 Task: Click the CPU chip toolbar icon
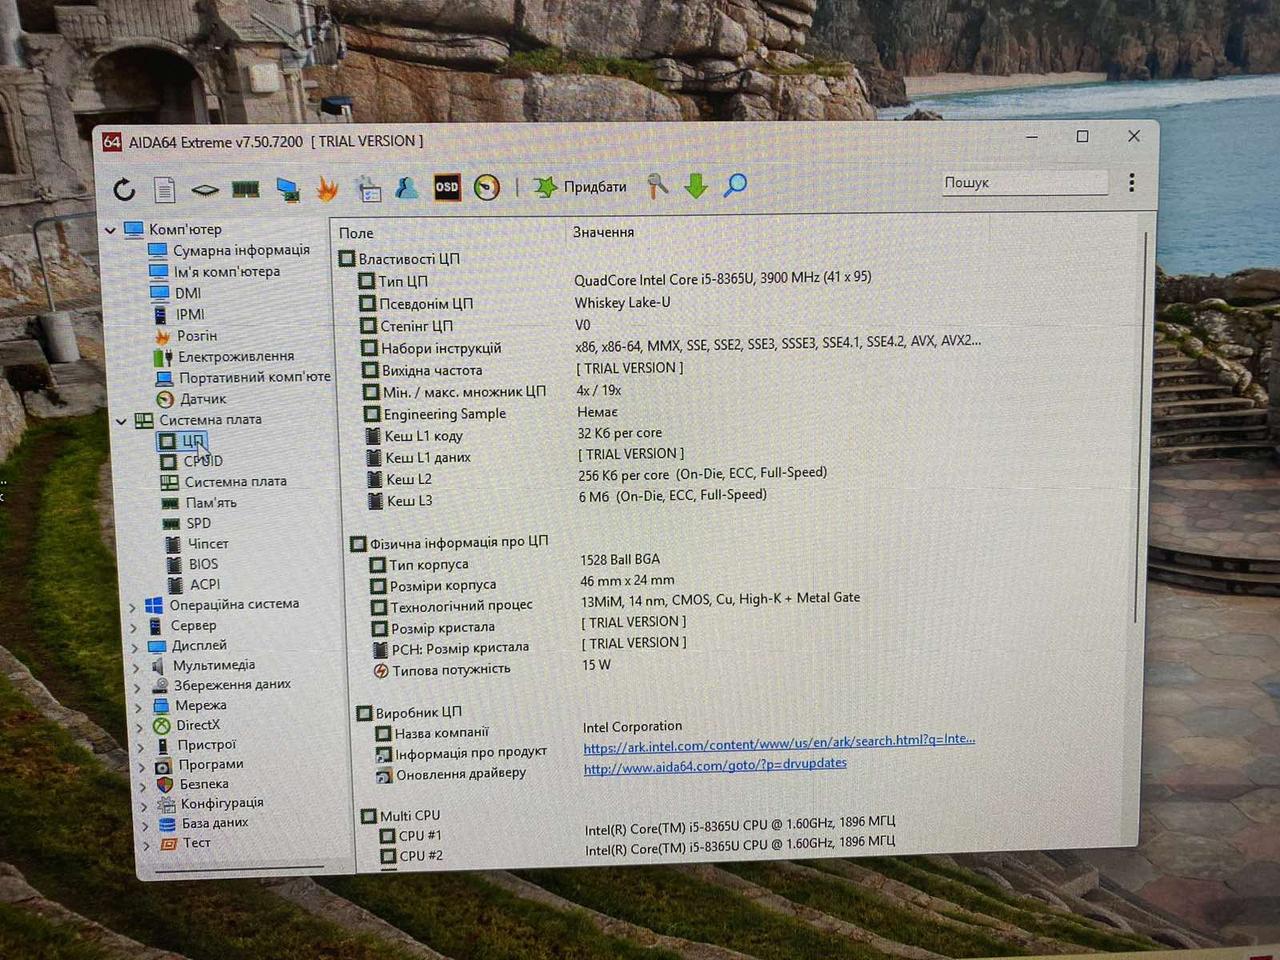tap(205, 189)
